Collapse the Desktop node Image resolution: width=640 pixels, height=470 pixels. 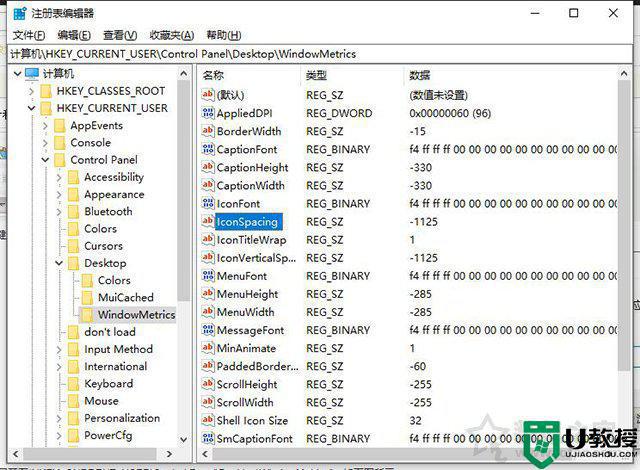pos(59,263)
